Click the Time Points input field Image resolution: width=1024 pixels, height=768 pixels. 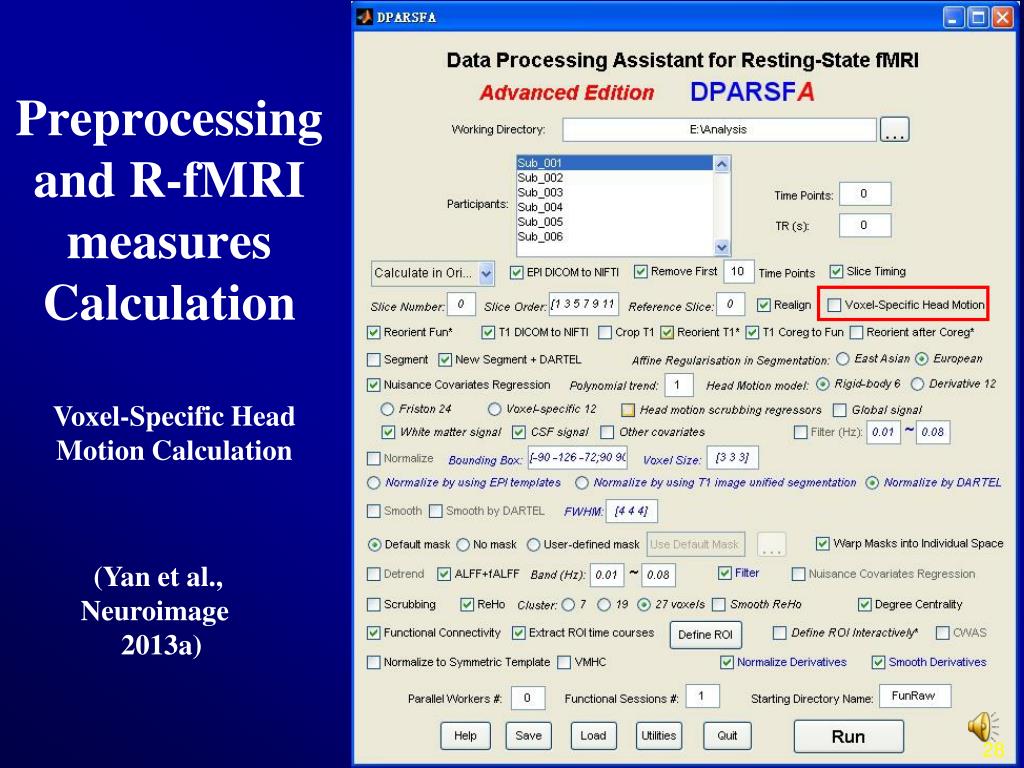(865, 194)
